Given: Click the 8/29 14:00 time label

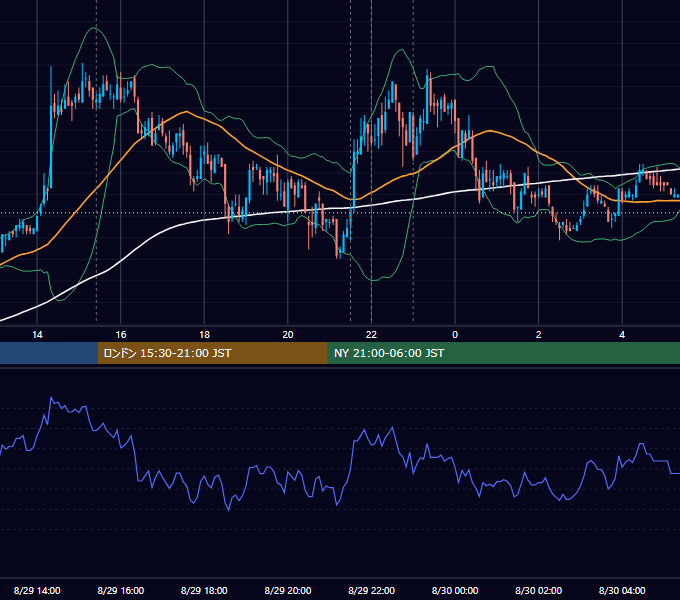Looking at the screenshot, I should 37,590.
